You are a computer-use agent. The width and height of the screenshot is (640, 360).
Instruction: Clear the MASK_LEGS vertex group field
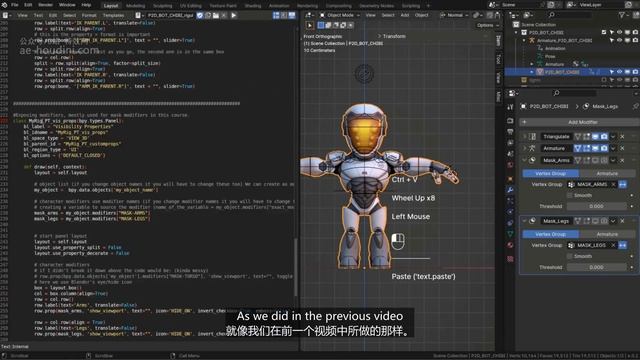[x=613, y=245]
